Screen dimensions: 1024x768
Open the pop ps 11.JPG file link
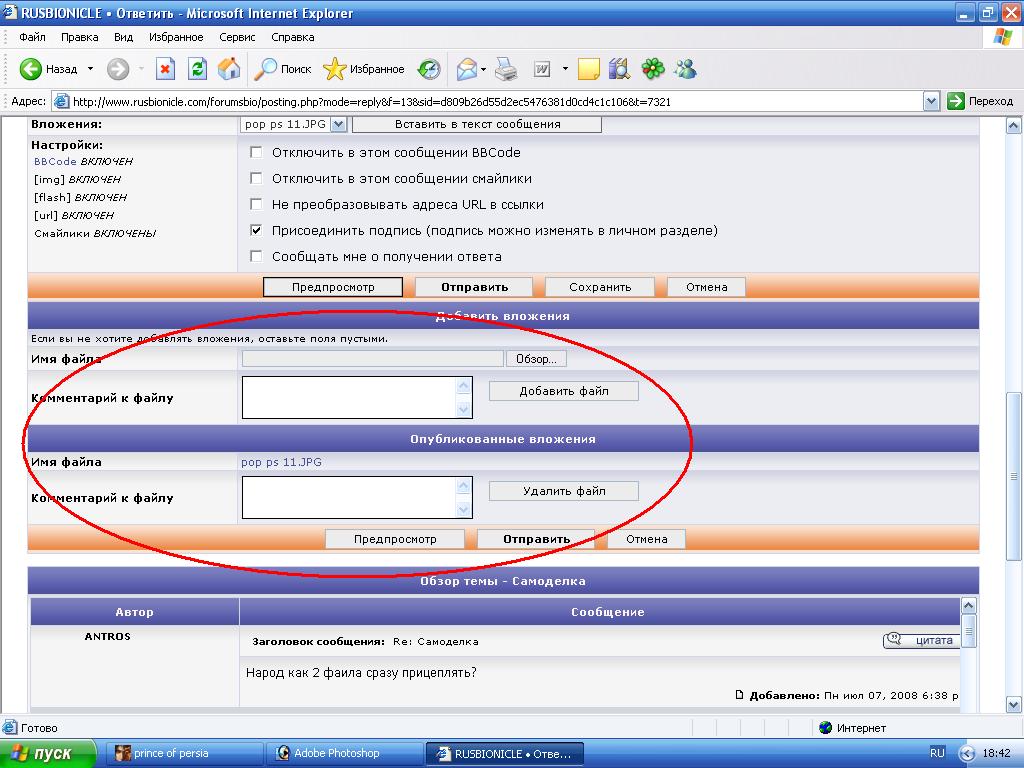[x=281, y=462]
